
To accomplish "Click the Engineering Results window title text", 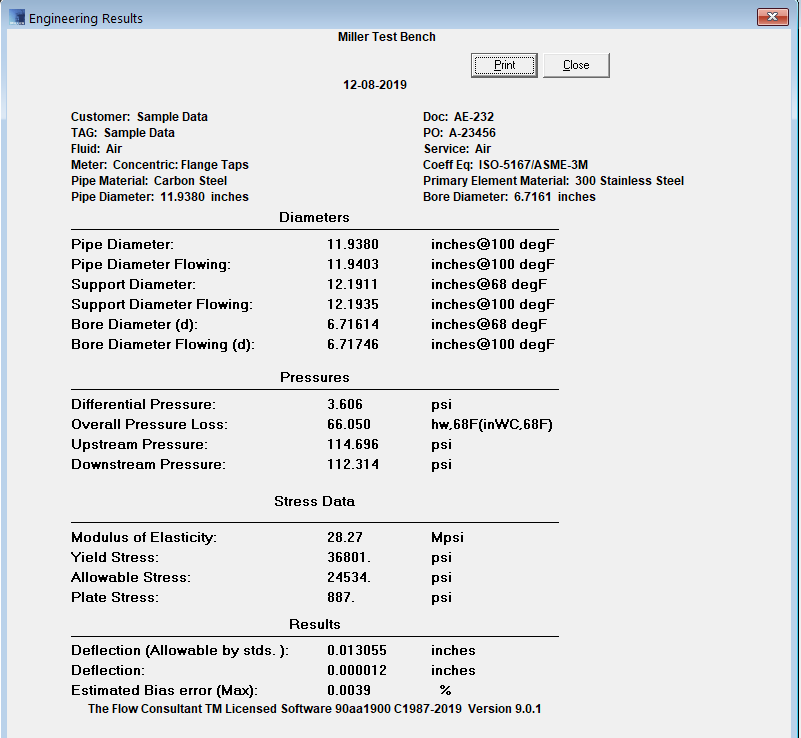I will click(x=86, y=19).
